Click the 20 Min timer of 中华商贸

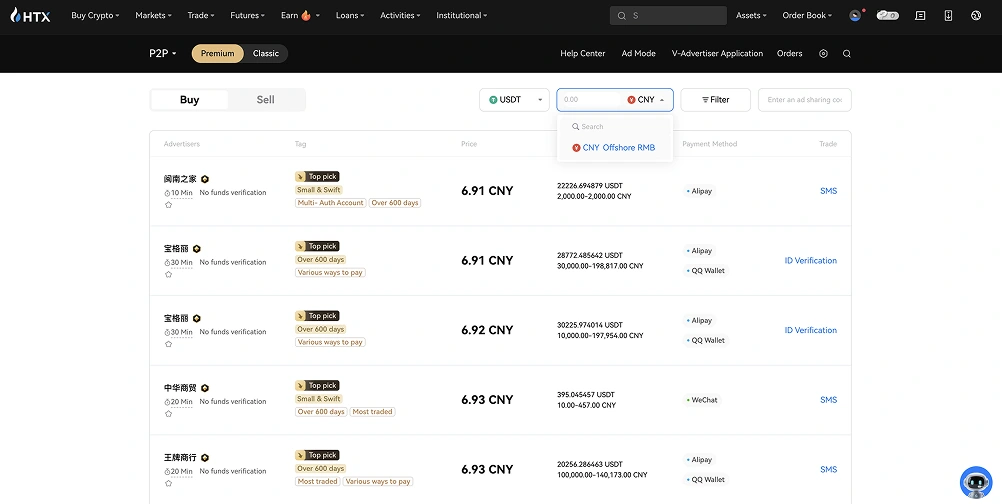pos(178,402)
